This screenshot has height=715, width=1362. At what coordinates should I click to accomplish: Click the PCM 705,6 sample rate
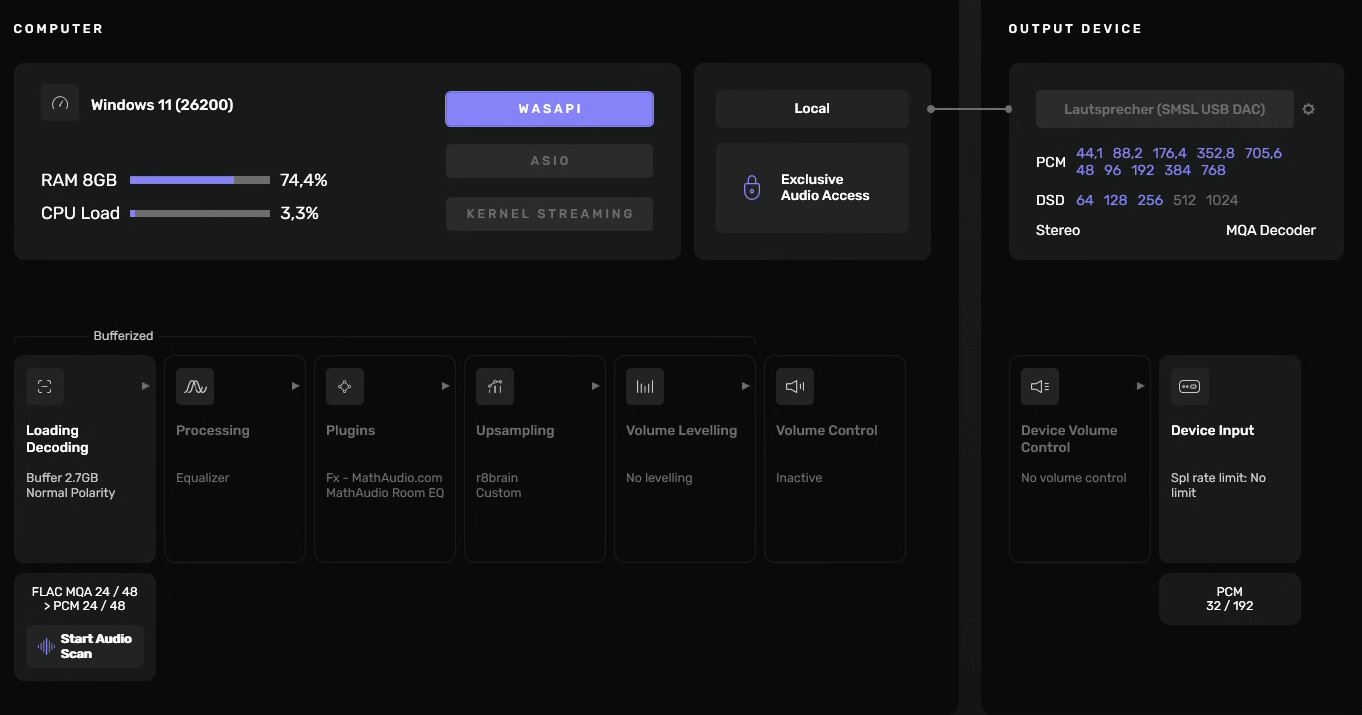click(1263, 153)
